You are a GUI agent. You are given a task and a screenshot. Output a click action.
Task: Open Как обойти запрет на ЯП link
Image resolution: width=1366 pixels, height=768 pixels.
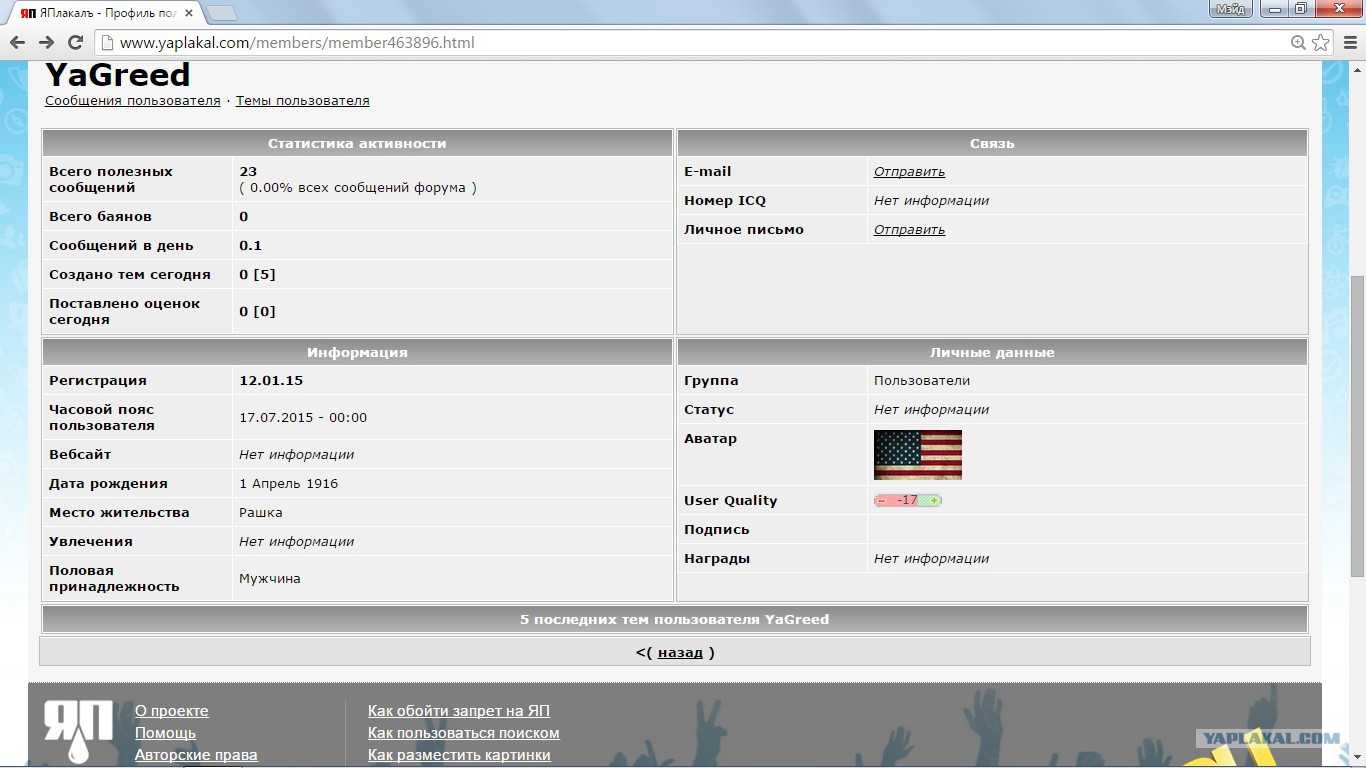point(459,711)
